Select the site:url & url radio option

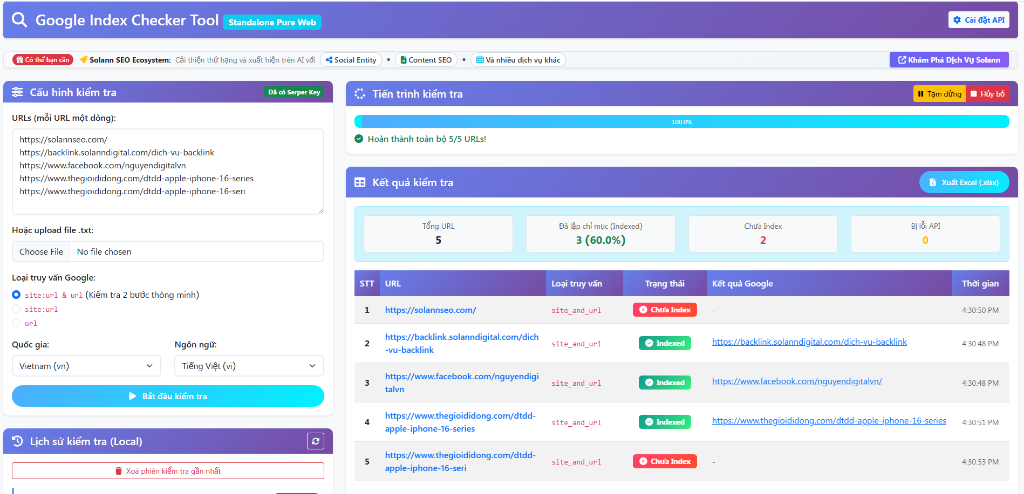point(16,295)
